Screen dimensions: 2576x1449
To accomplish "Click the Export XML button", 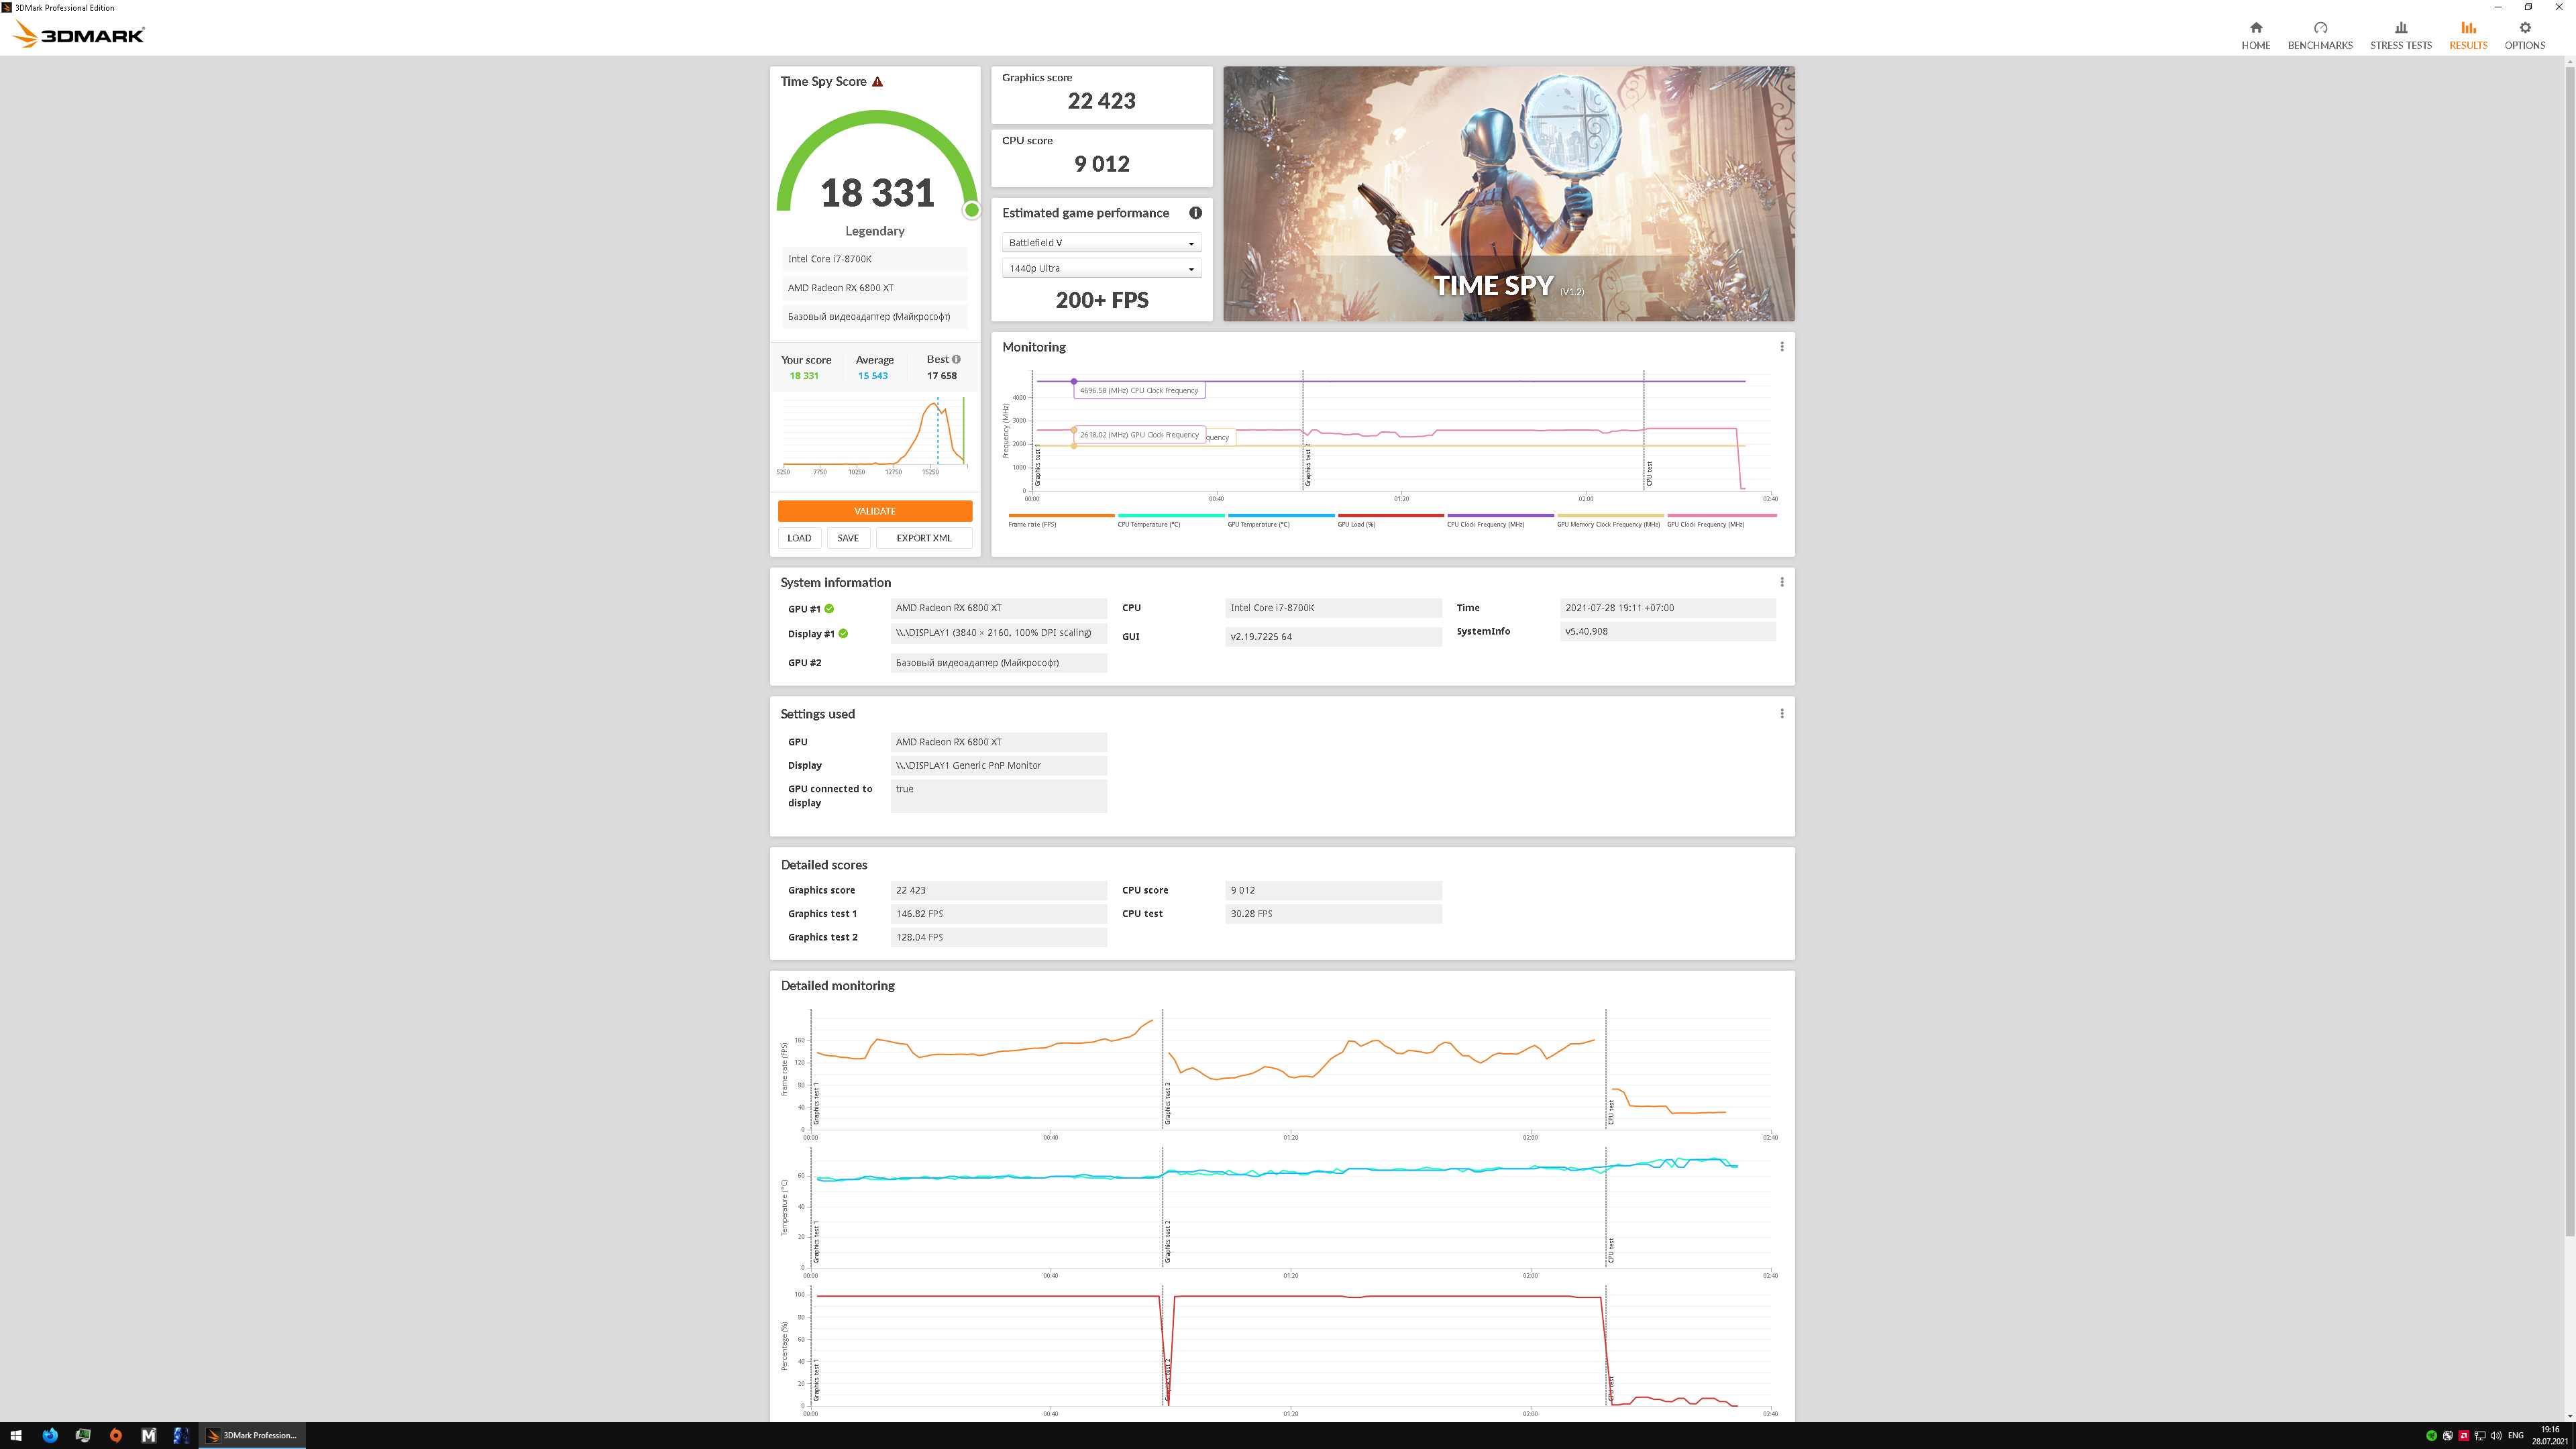I will 923,538.
